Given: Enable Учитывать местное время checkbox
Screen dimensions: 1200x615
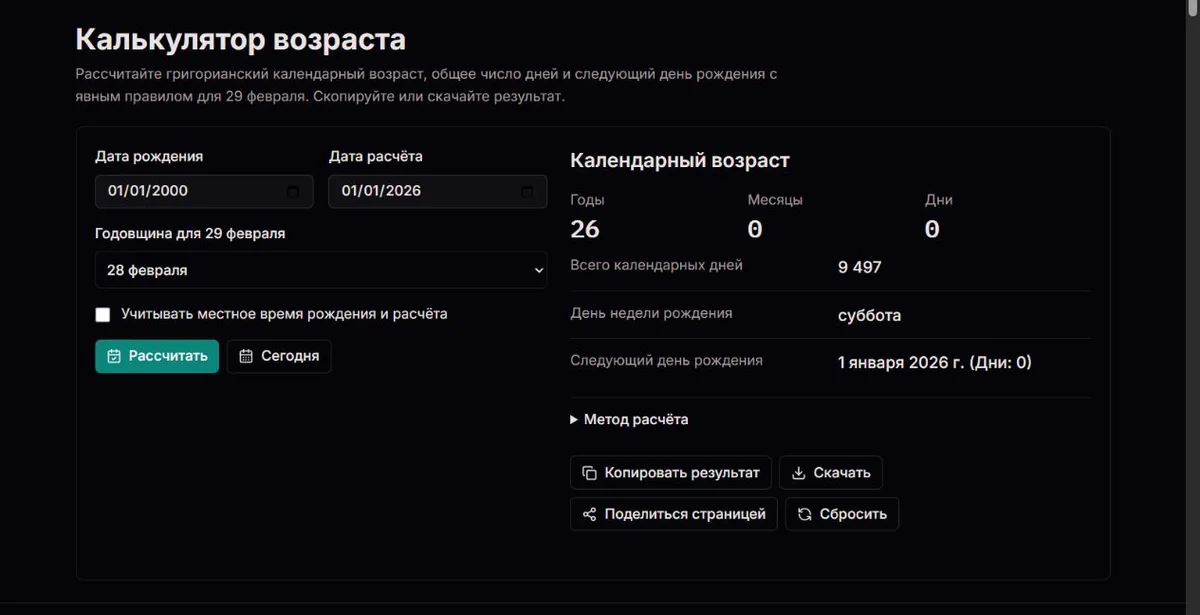Looking at the screenshot, I should pyautogui.click(x=103, y=314).
